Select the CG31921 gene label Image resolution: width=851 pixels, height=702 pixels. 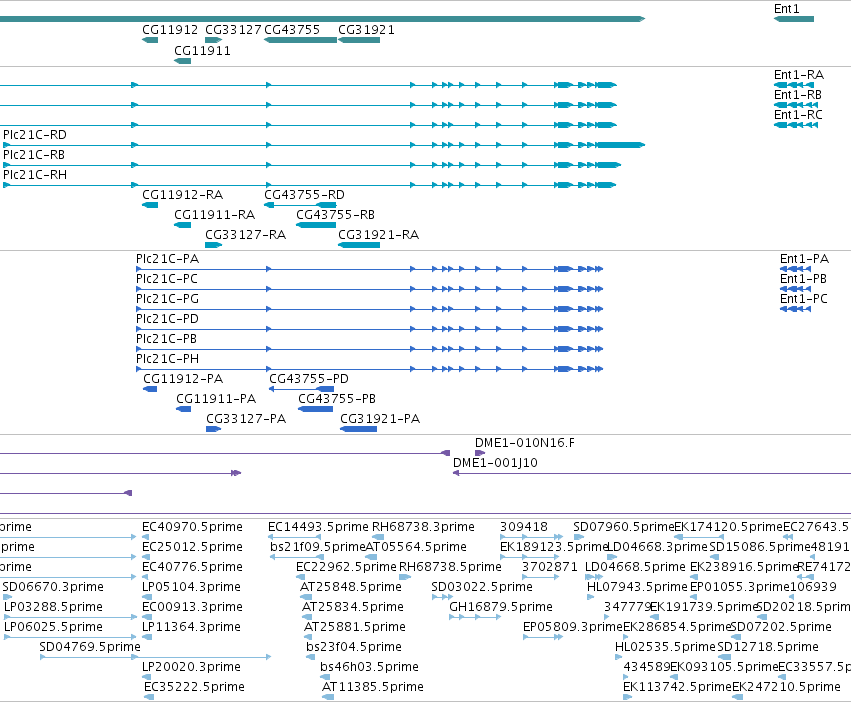click(x=366, y=30)
